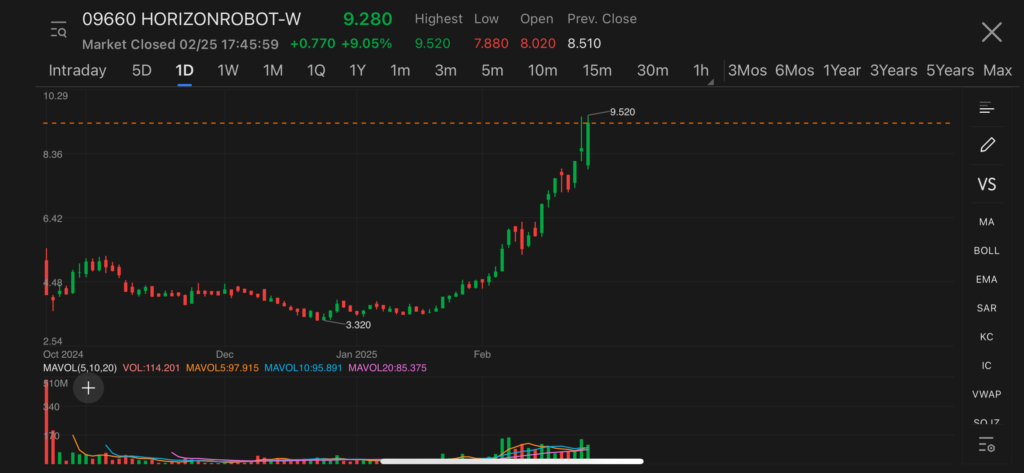This screenshot has height=473, width=1024.
Task: Open indicator settings icon at bottom right
Action: (986, 446)
